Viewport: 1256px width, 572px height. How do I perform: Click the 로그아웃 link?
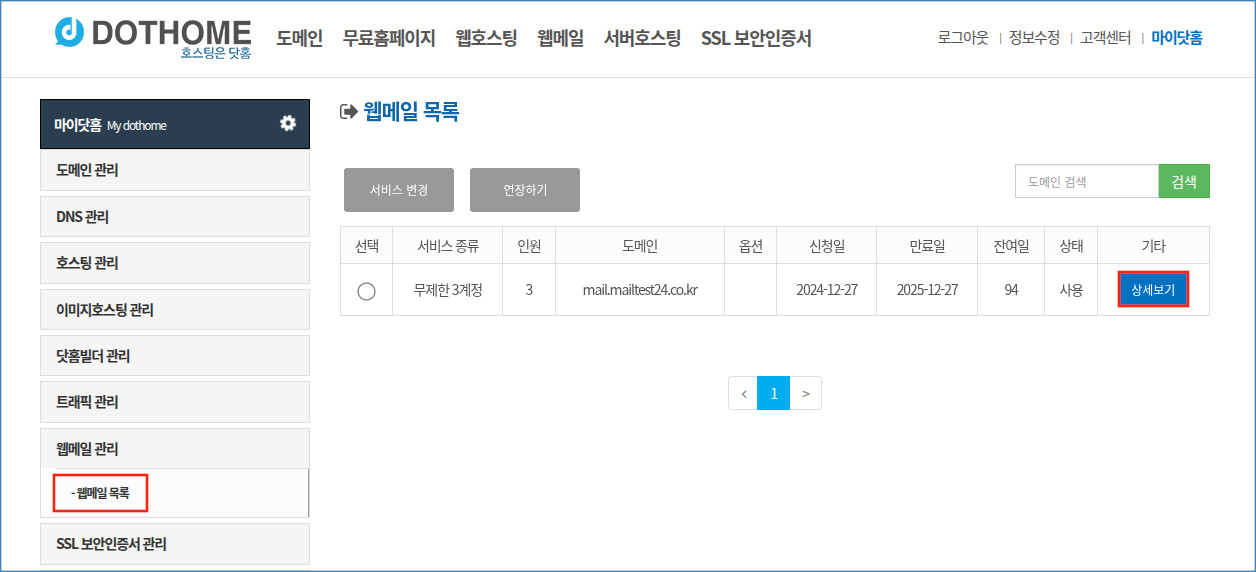pyautogui.click(x=963, y=38)
